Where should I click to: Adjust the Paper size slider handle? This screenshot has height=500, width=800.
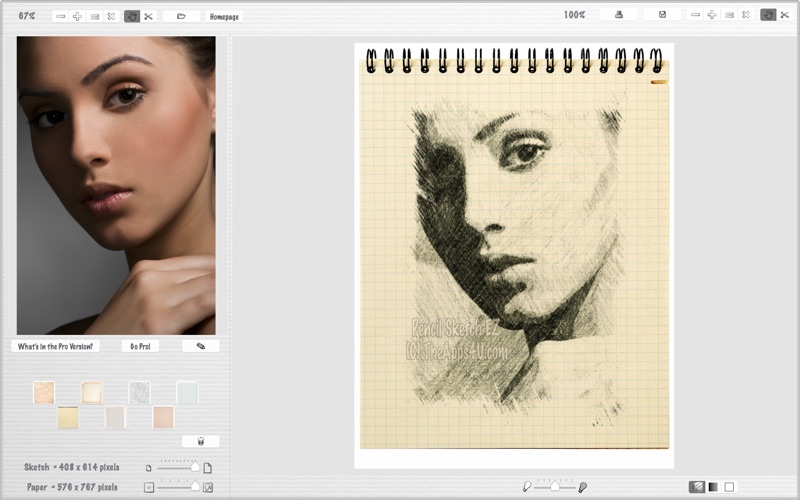(195, 487)
